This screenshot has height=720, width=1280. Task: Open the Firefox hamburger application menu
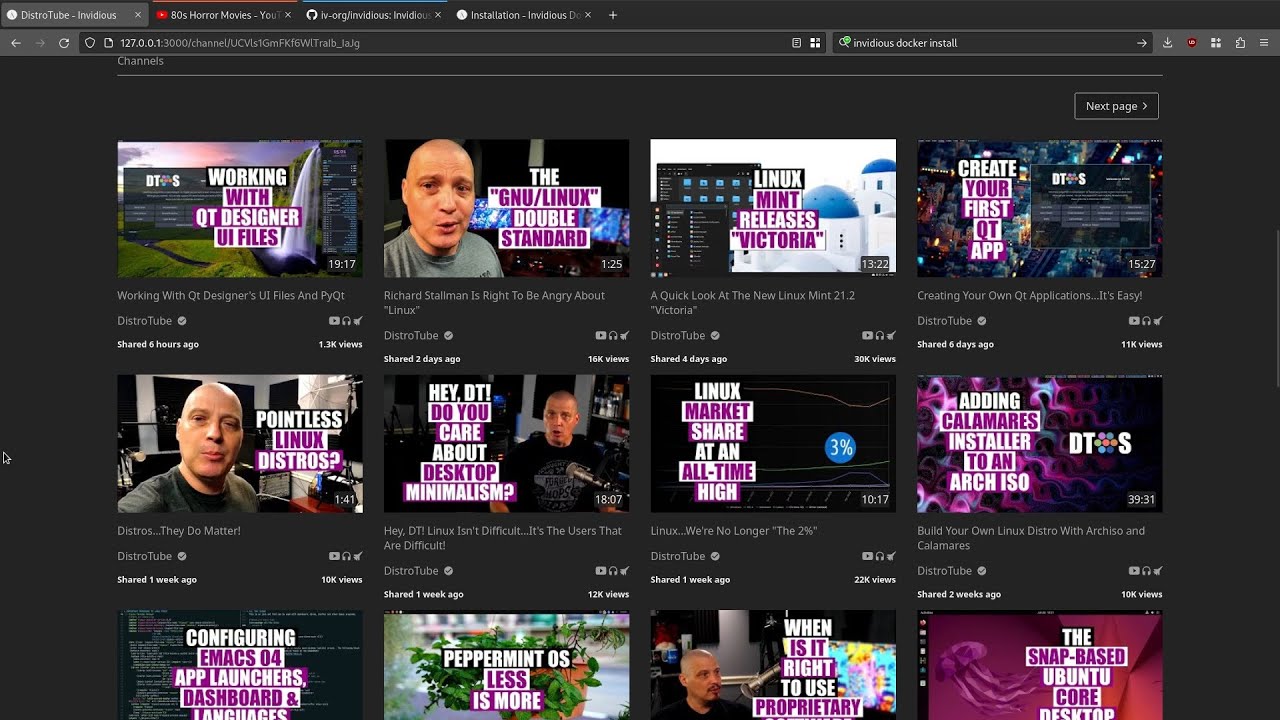pos(1264,43)
